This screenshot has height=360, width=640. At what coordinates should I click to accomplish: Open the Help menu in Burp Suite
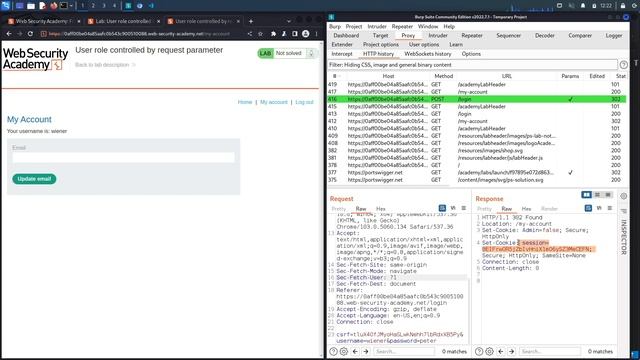click(x=449, y=27)
